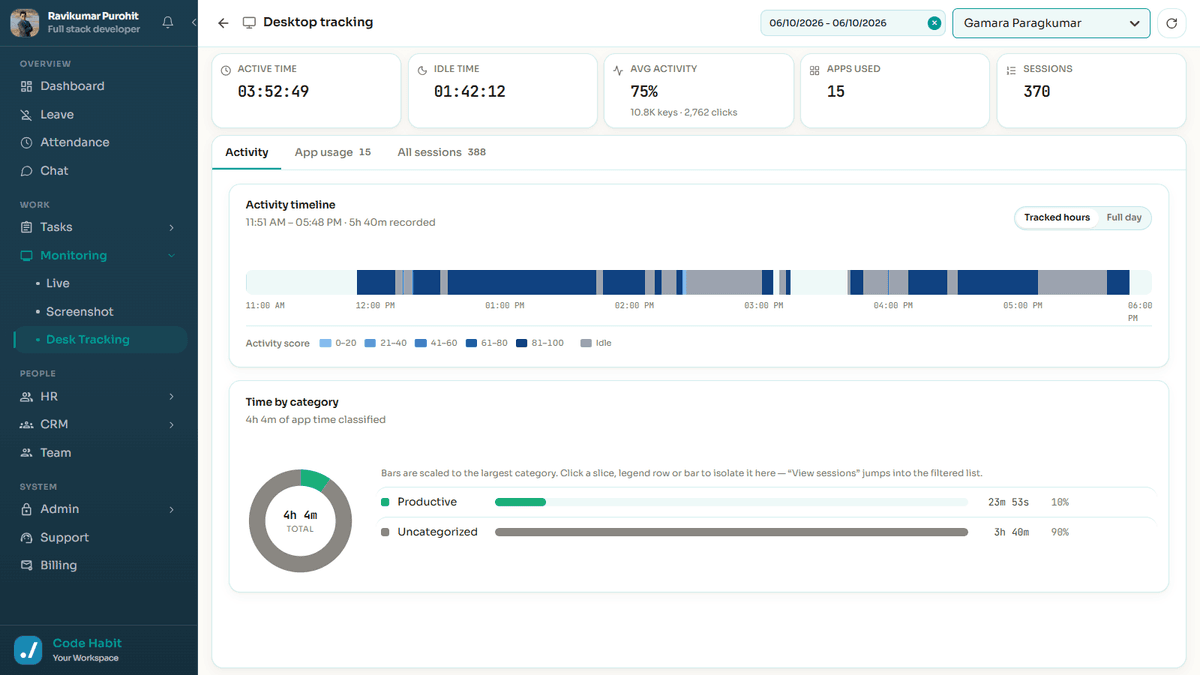
Task: Click the Idle Time moon icon
Action: pos(424,70)
